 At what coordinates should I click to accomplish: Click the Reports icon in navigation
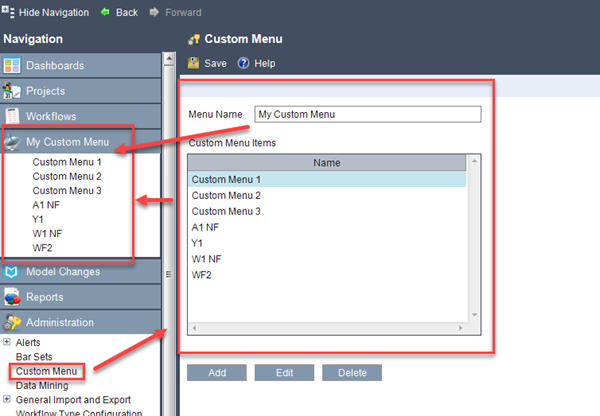[x=12, y=297]
